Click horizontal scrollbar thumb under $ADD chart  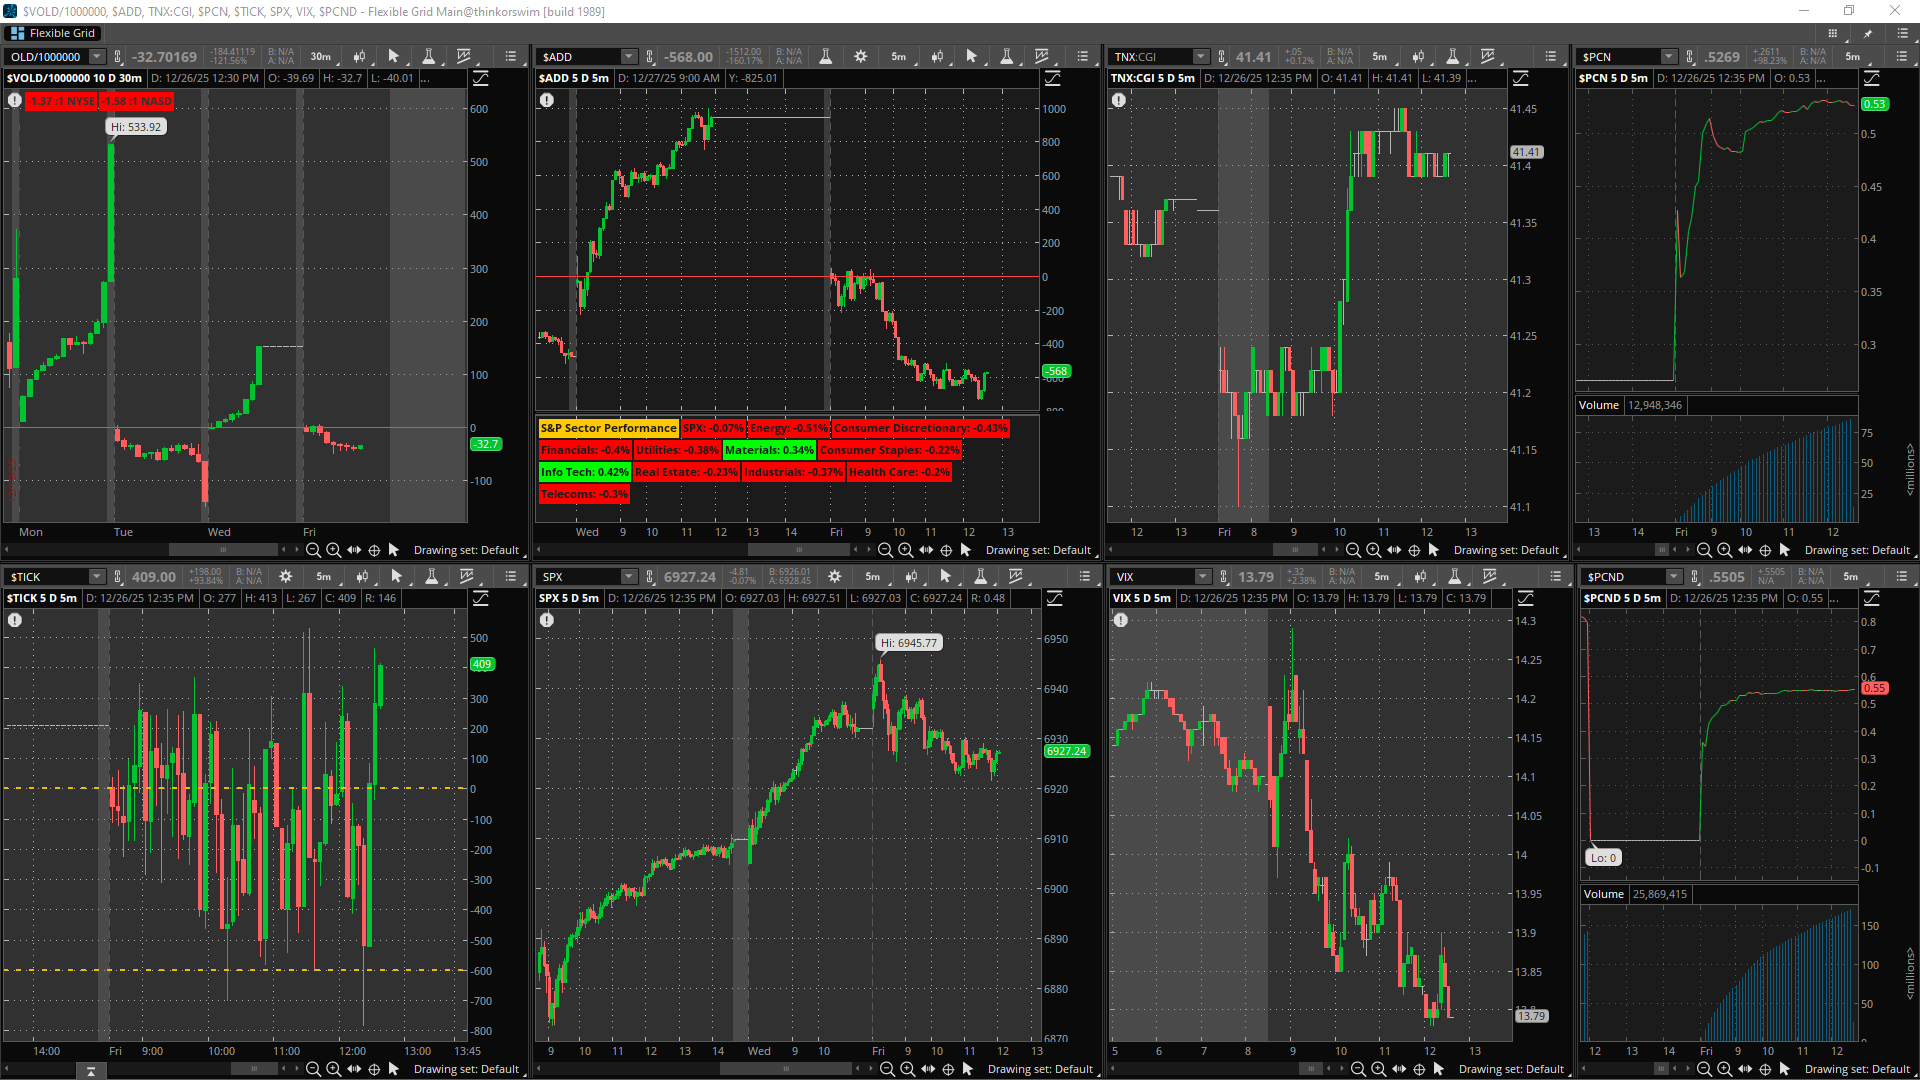(x=798, y=550)
